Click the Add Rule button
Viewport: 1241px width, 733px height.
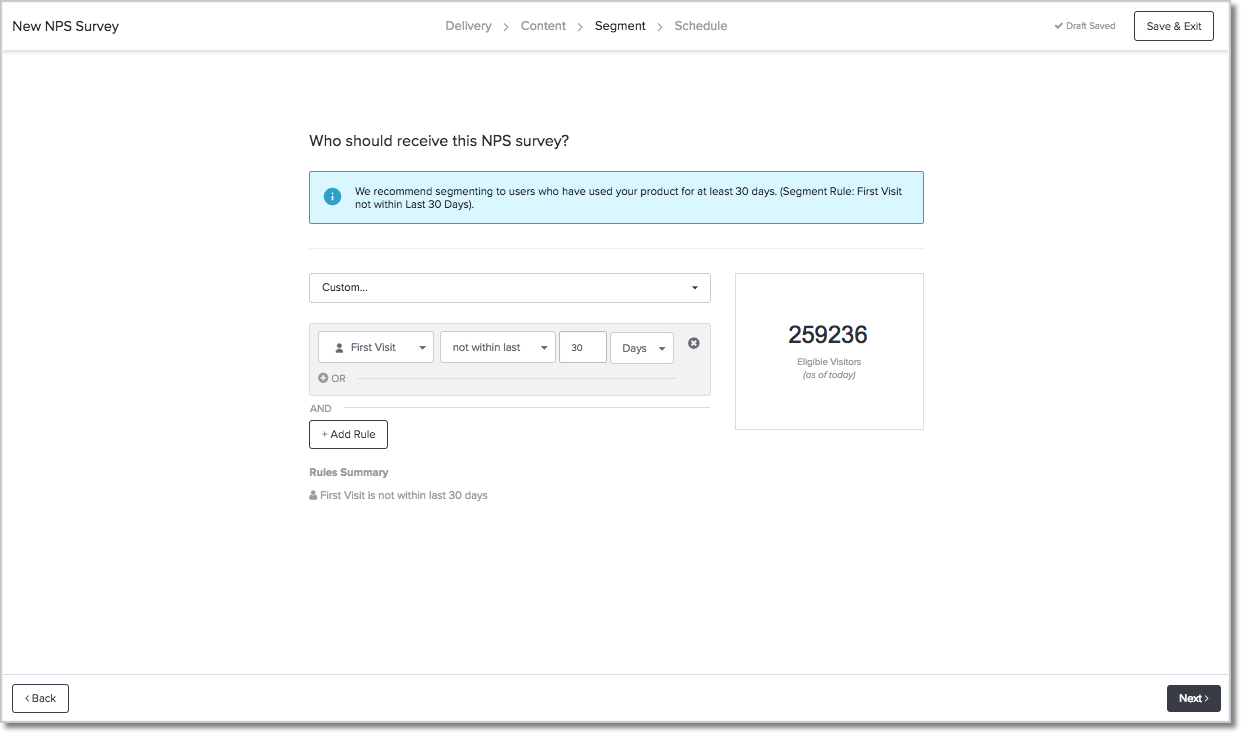pos(348,434)
